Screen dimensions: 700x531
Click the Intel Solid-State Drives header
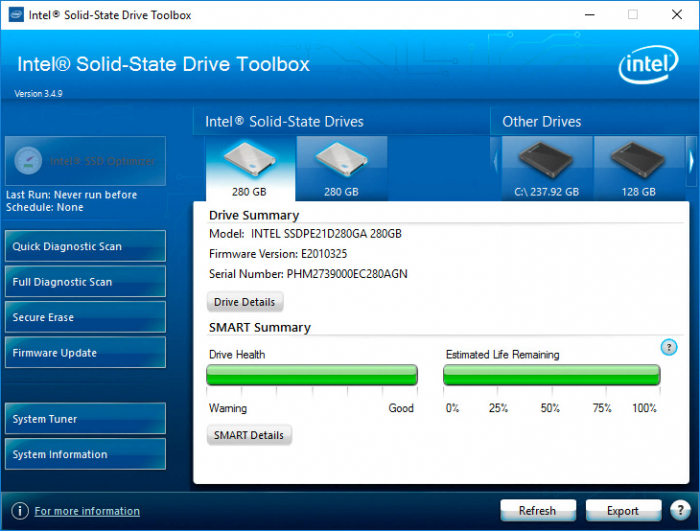click(284, 121)
